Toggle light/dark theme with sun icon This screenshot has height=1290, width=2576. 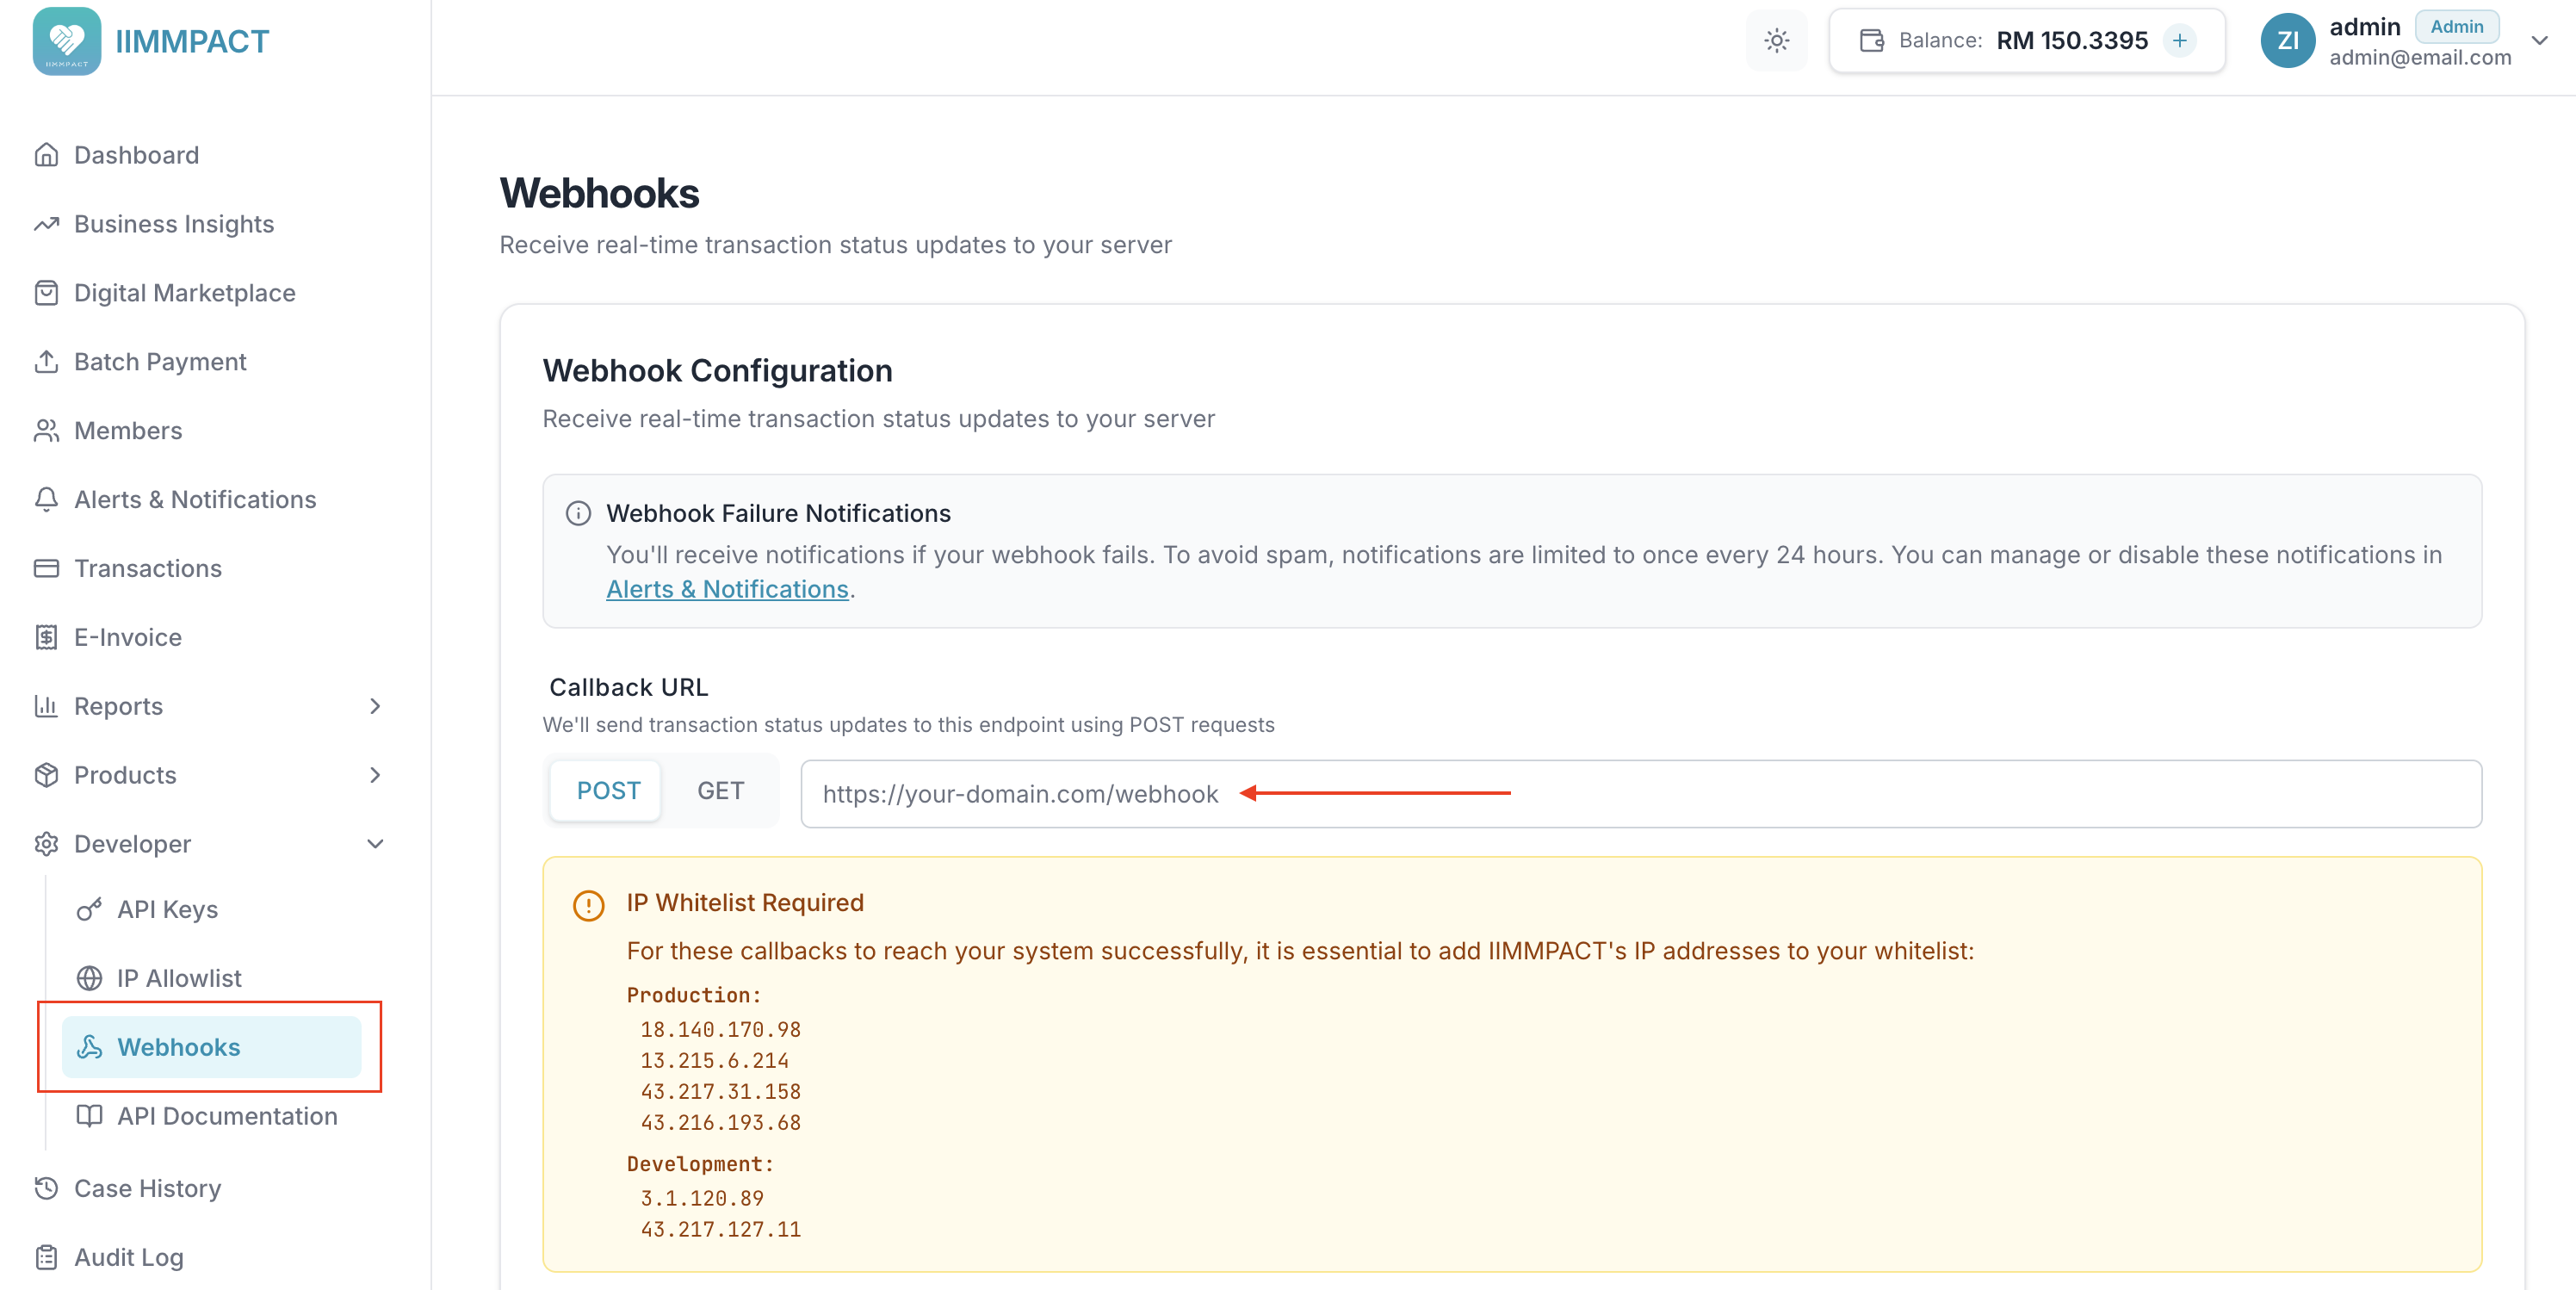pos(1776,40)
